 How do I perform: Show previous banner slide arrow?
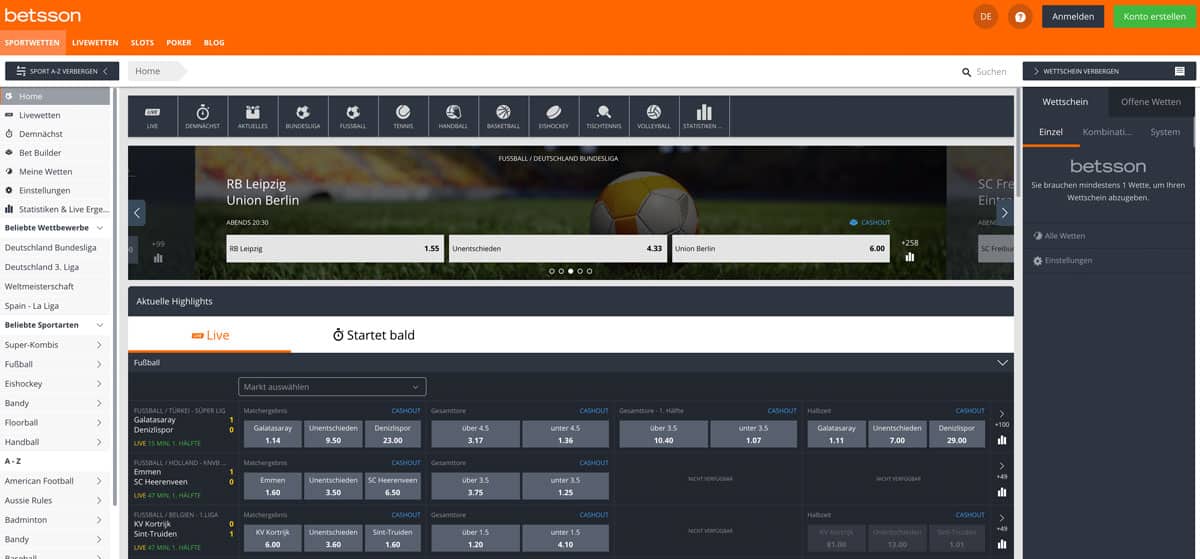click(138, 212)
